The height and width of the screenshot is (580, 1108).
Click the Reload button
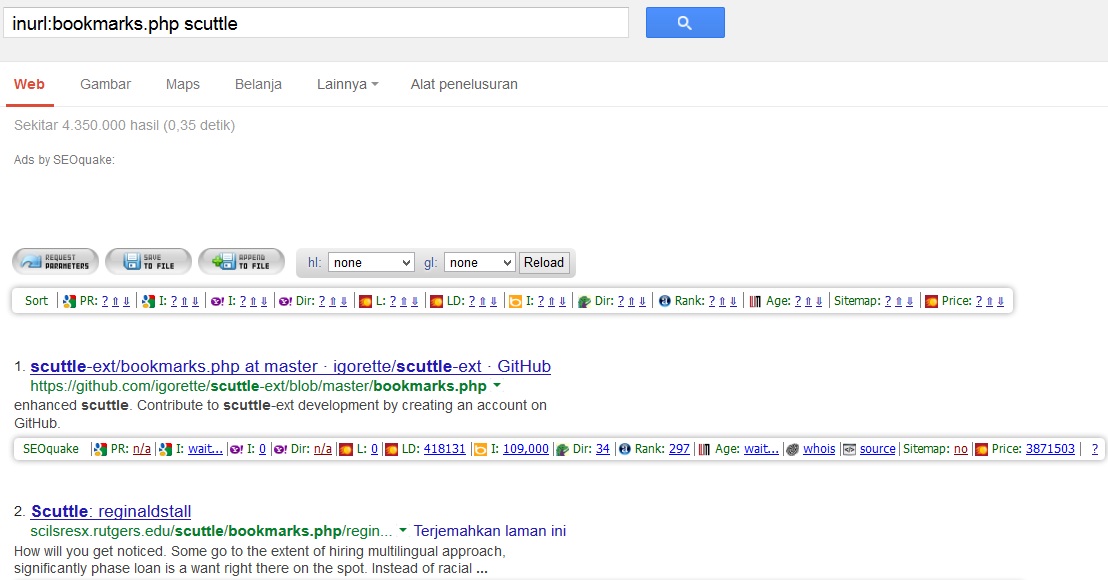click(543, 262)
